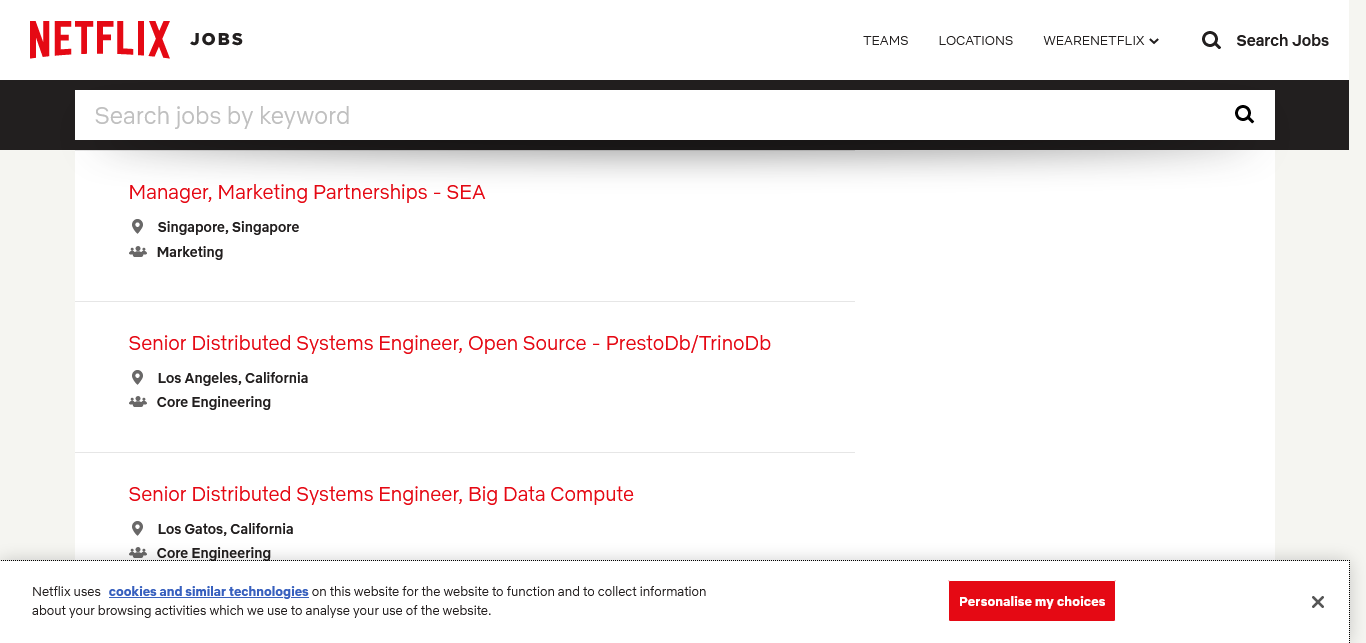Click the team icon next to Marketing

coord(138,252)
